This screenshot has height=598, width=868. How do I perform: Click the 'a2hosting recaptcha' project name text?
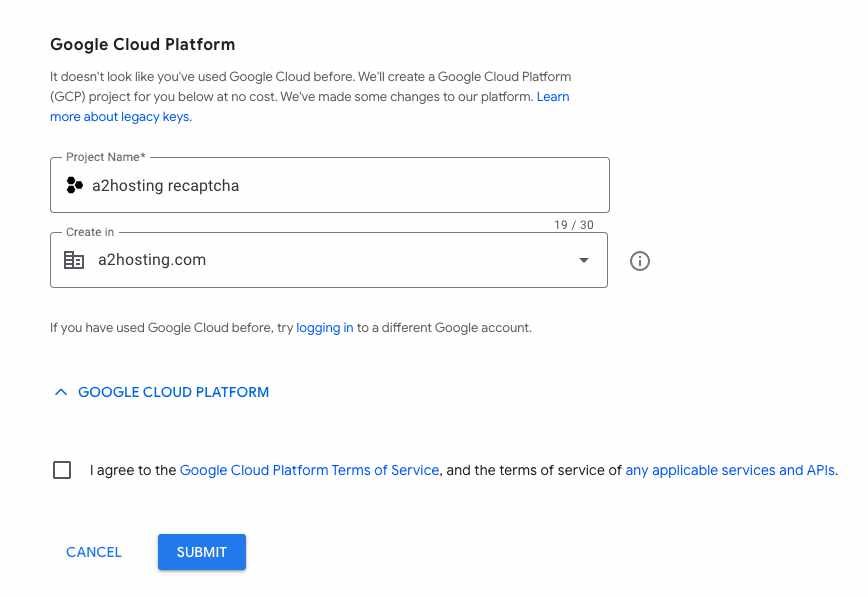coord(165,185)
